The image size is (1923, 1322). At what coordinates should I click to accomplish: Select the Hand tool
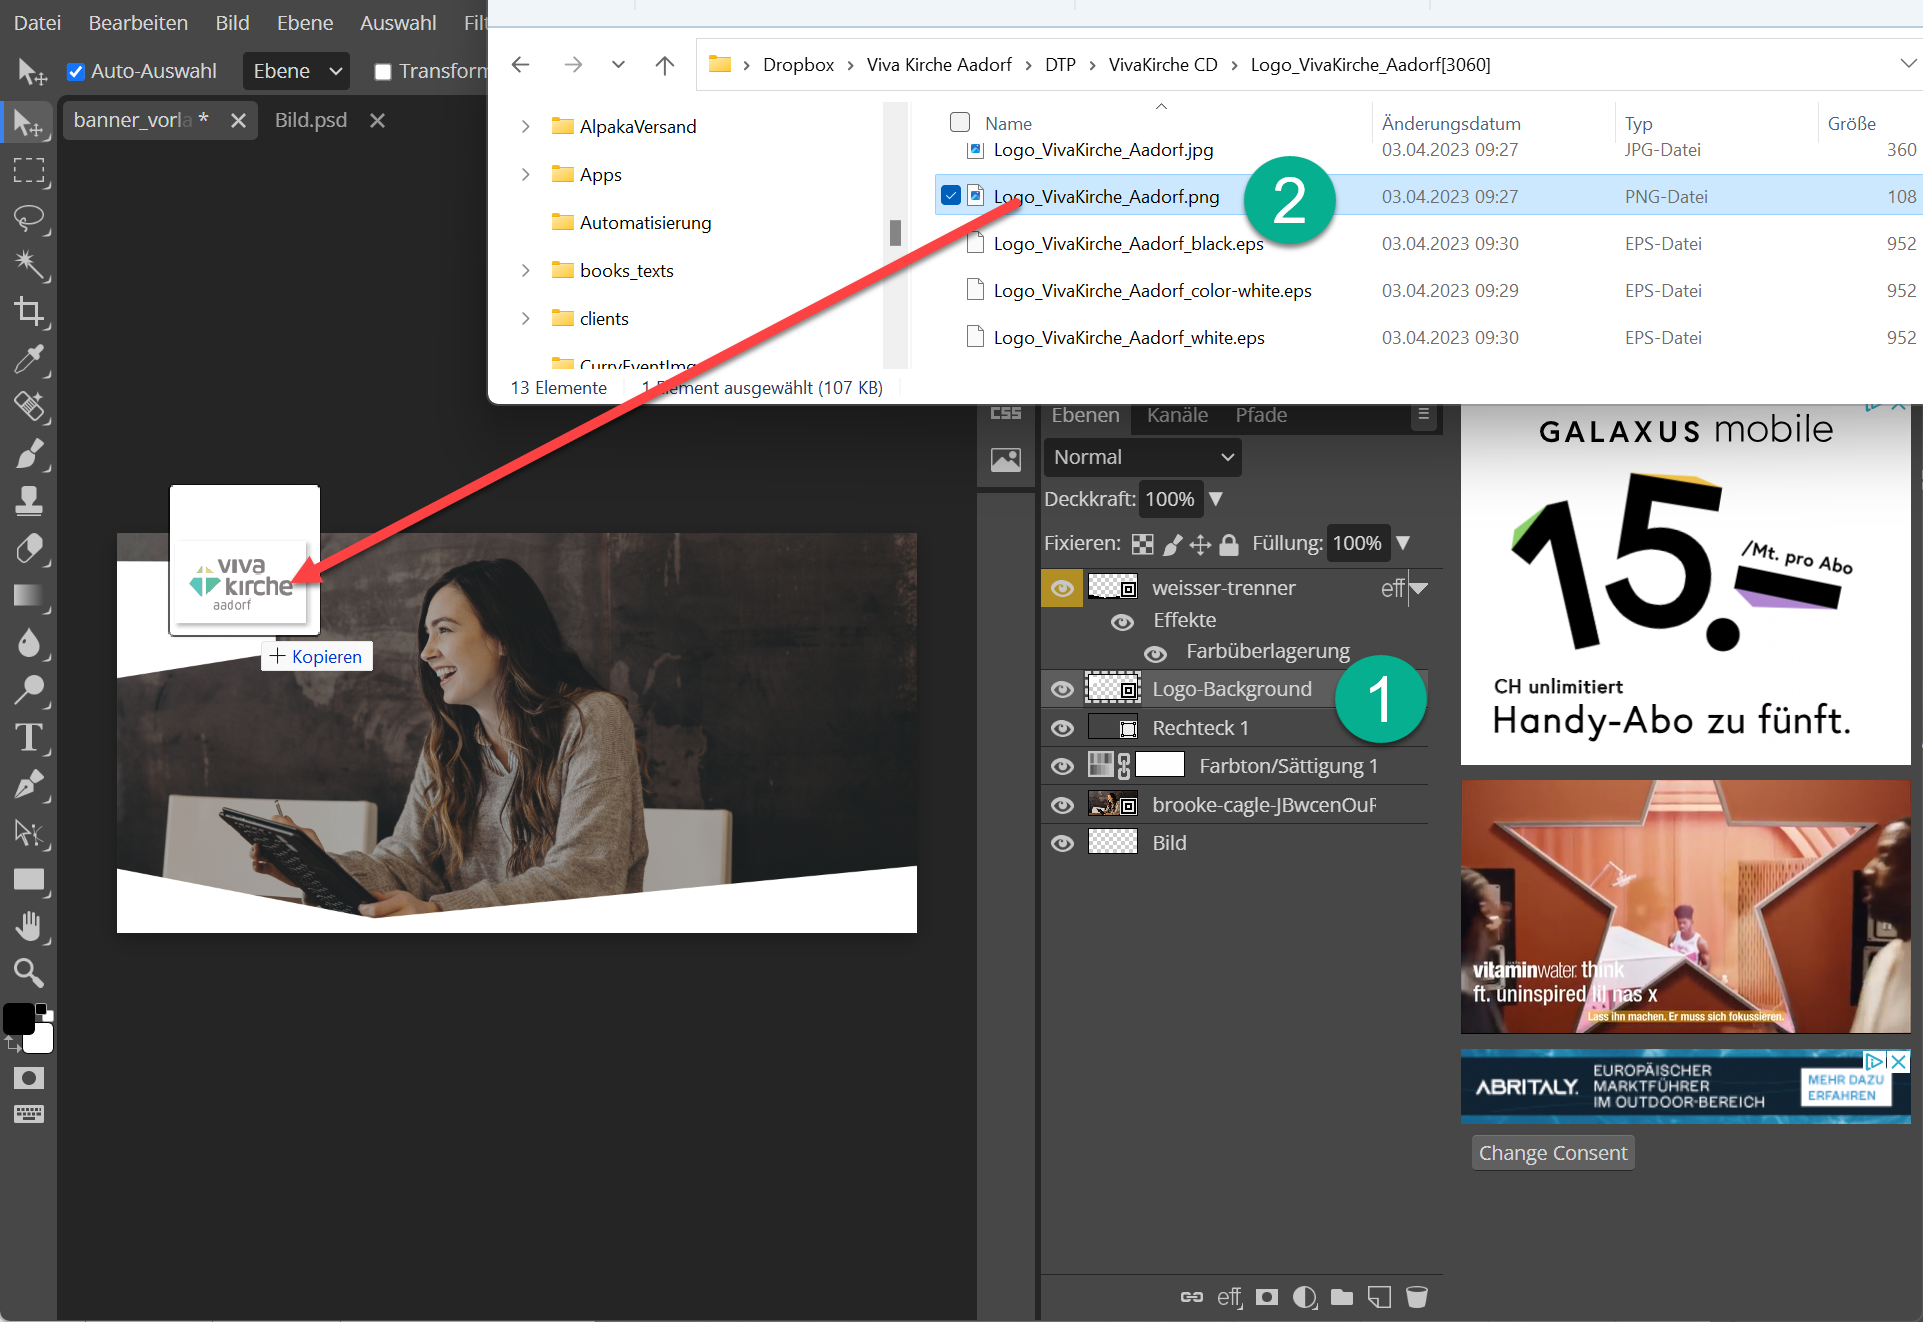coord(29,926)
